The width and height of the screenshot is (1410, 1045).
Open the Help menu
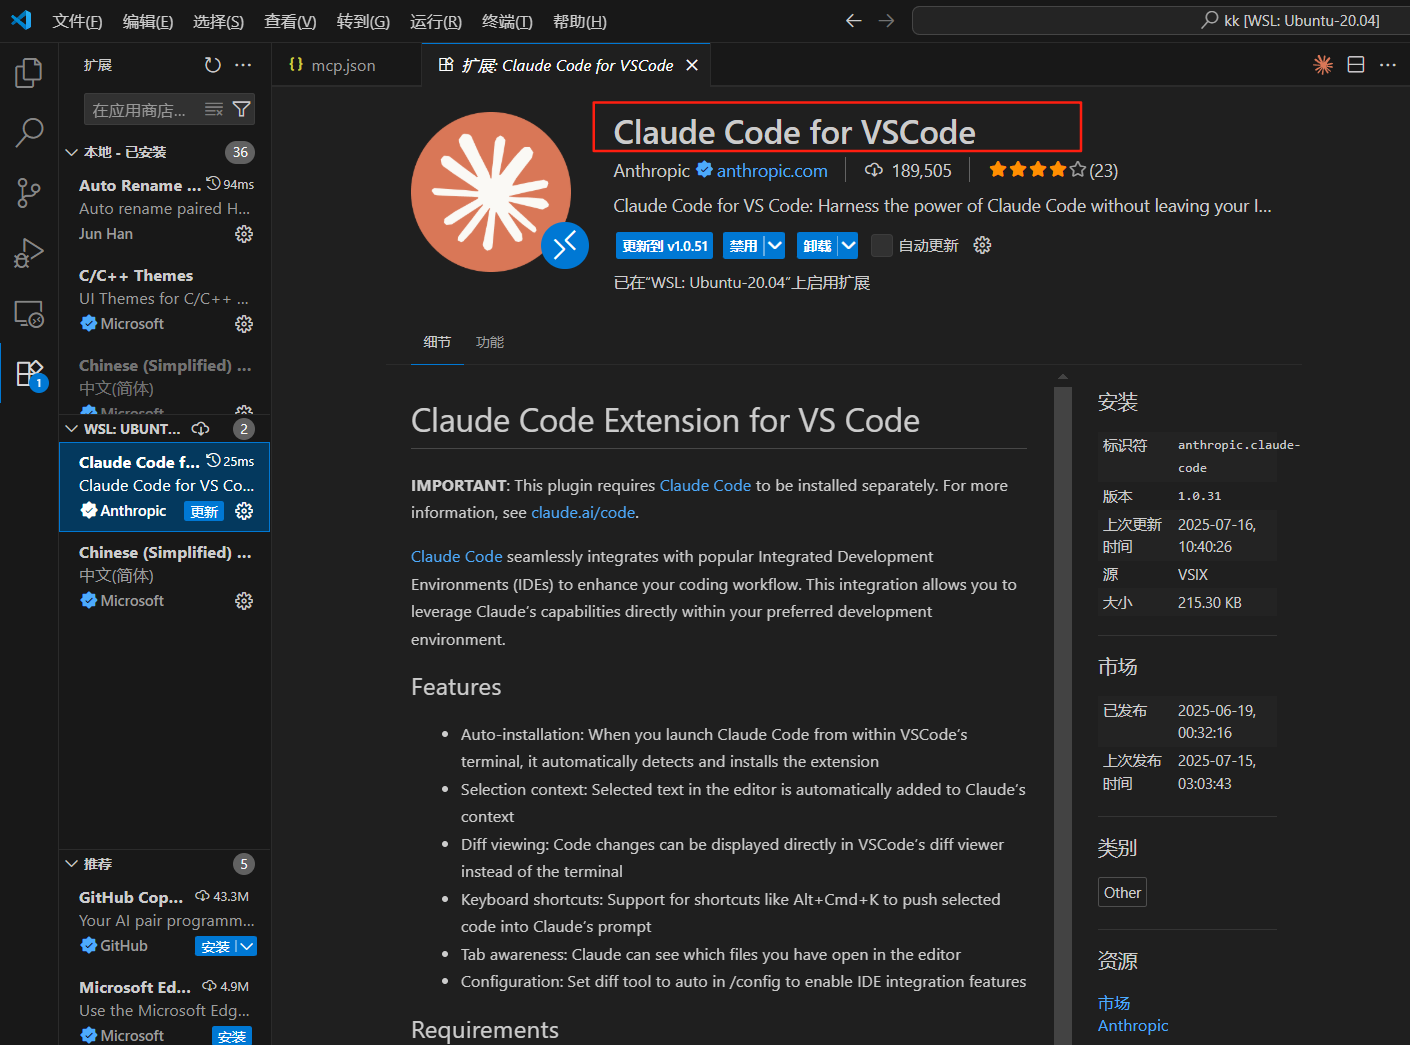[580, 21]
